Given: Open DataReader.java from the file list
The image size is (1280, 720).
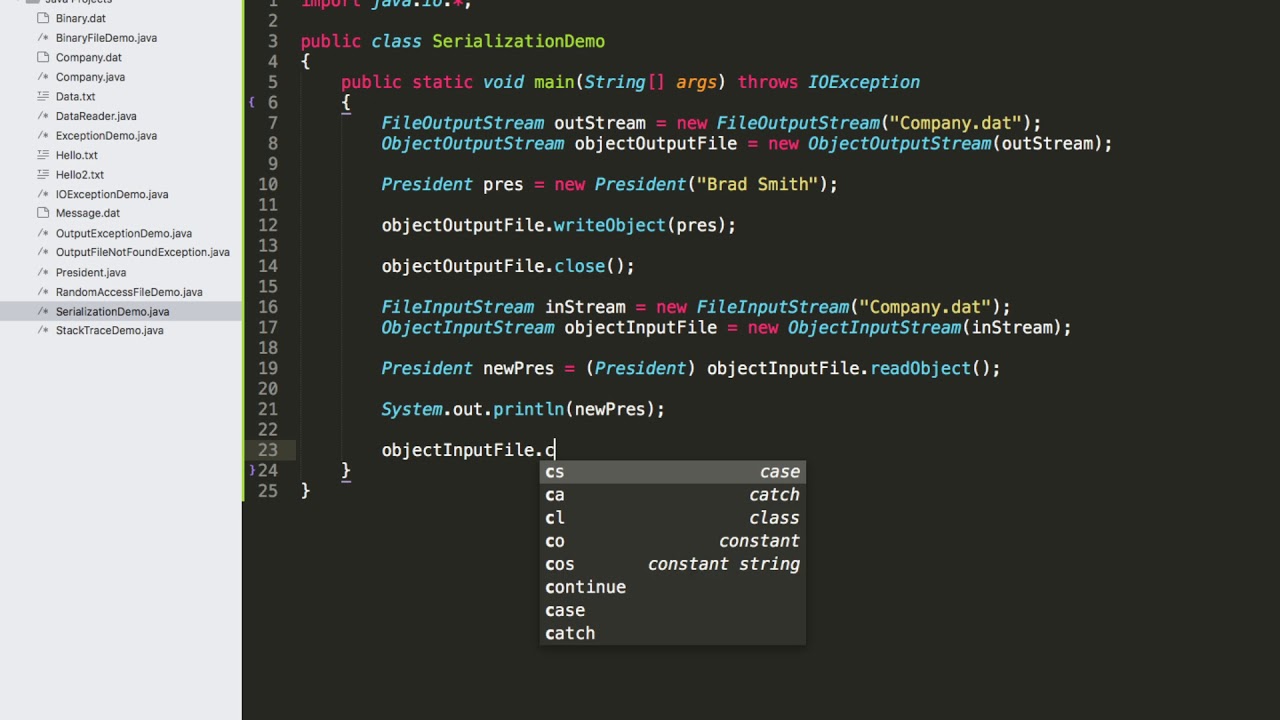Looking at the screenshot, I should 96,116.
